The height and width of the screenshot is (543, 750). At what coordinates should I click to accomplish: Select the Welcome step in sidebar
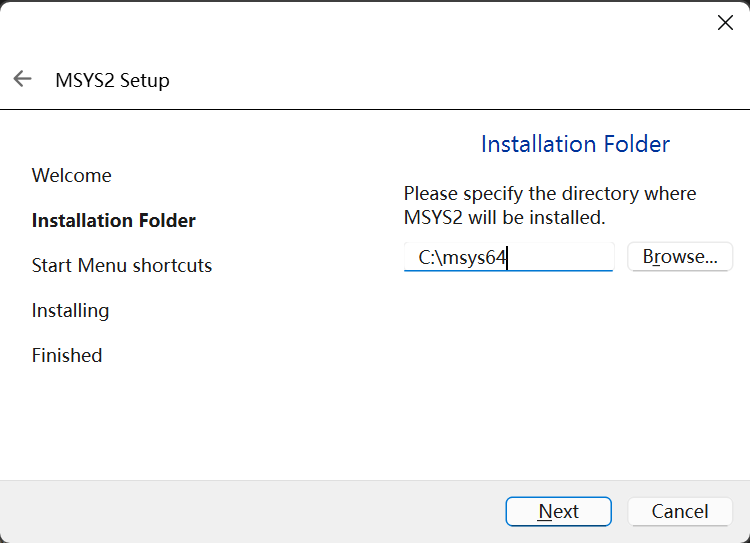(72, 175)
